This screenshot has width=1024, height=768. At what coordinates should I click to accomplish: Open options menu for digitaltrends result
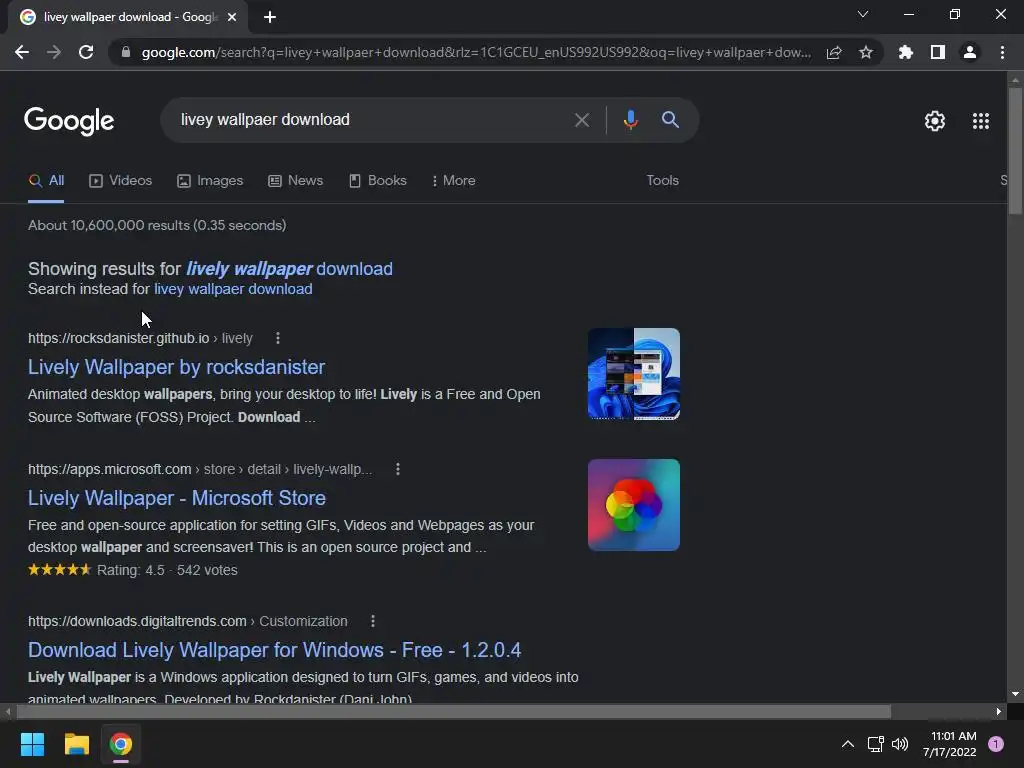(373, 622)
